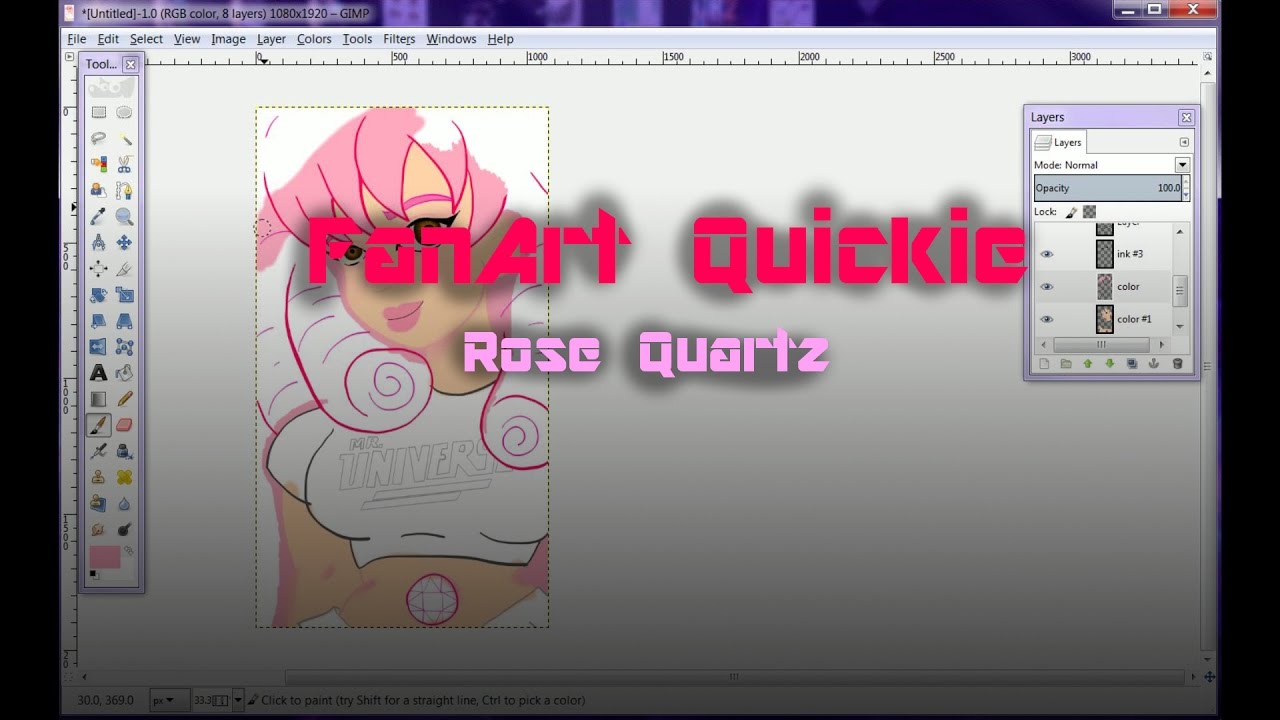
Task: Select the Airbrush tool
Action: 99,451
